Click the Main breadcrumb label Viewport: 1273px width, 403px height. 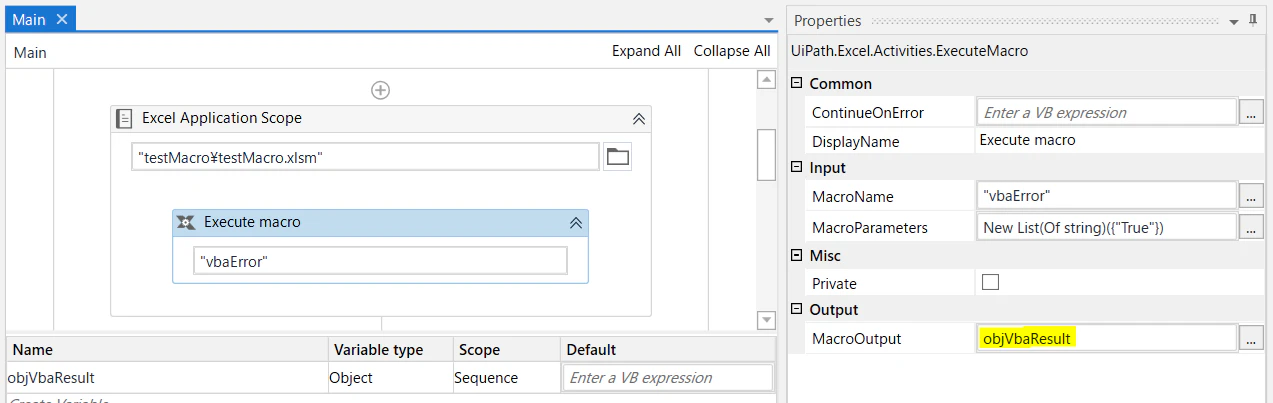tap(30, 52)
